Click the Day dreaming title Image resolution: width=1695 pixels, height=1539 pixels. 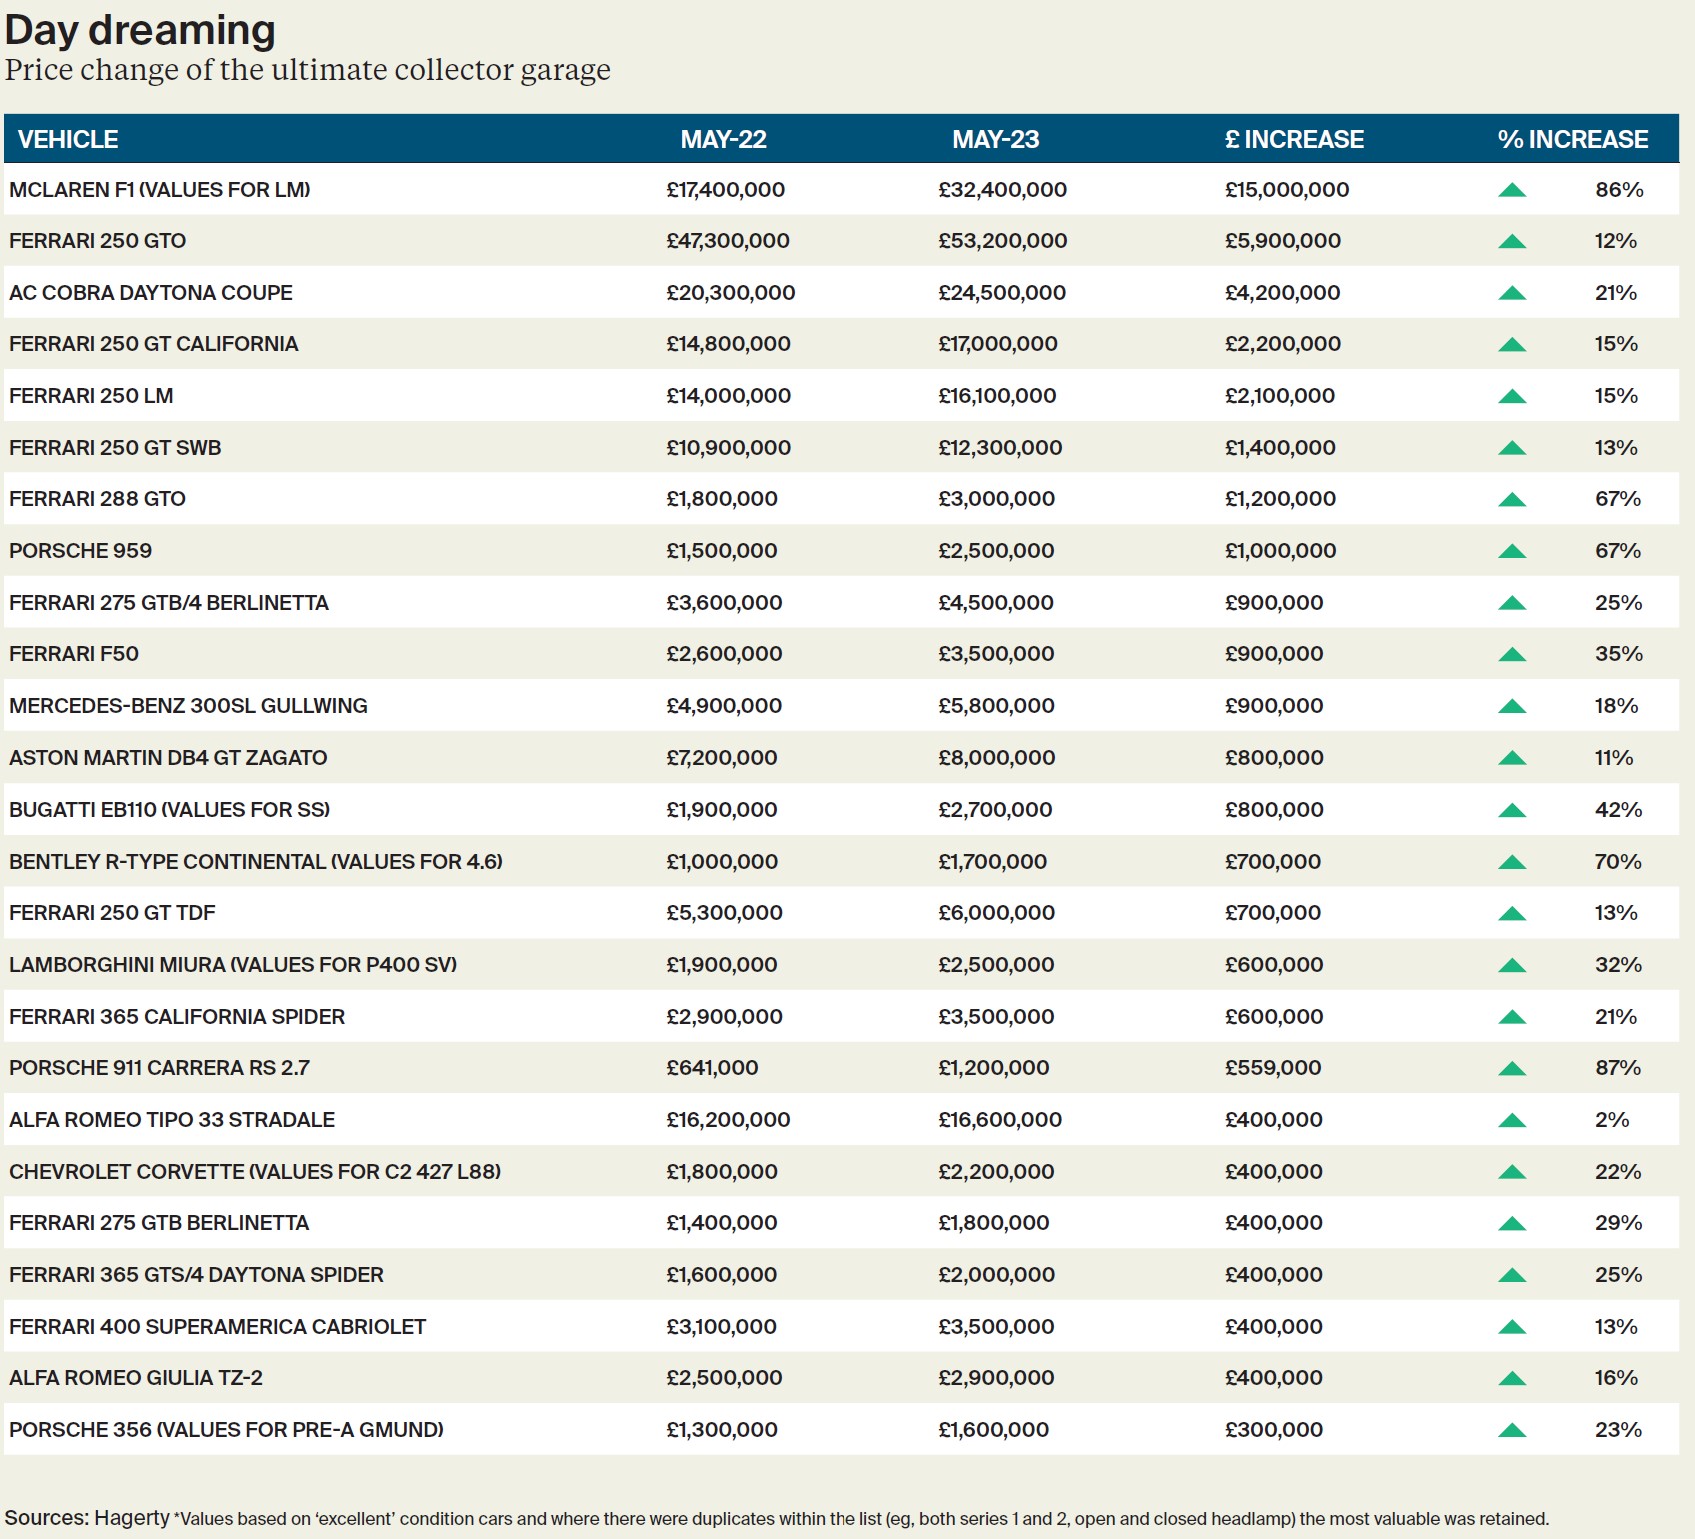[140, 30]
